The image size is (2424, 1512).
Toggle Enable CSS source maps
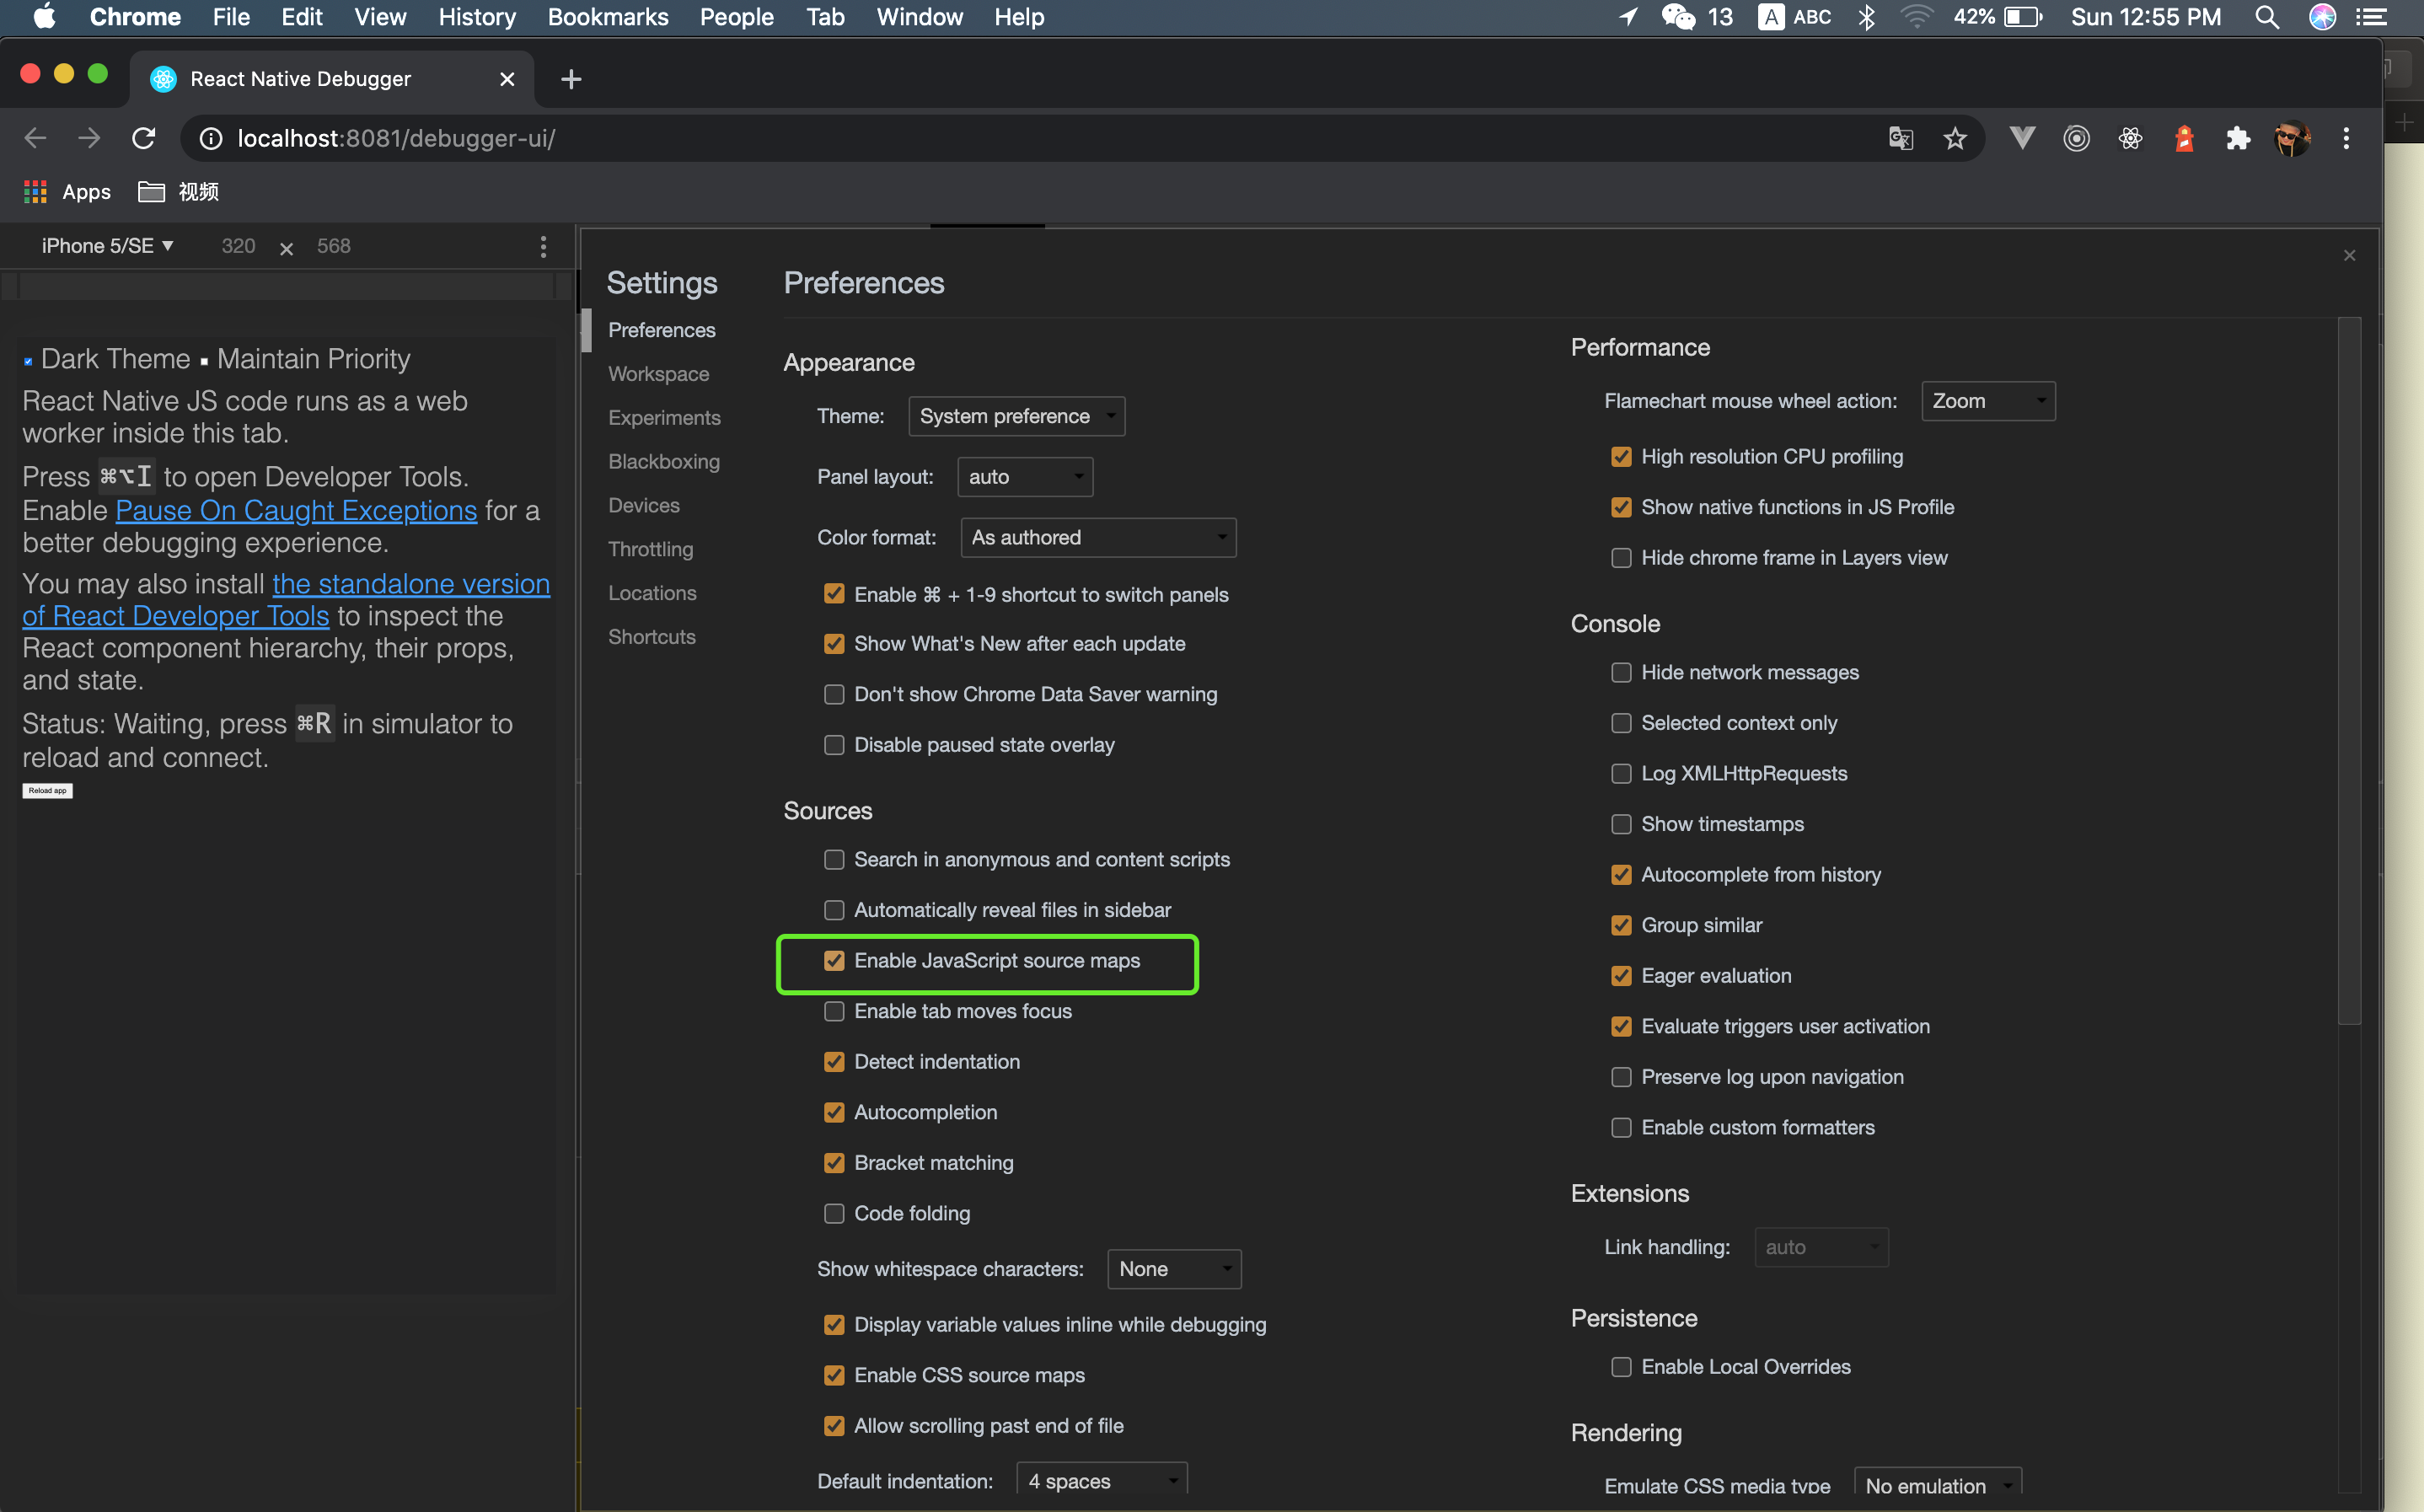coord(834,1376)
